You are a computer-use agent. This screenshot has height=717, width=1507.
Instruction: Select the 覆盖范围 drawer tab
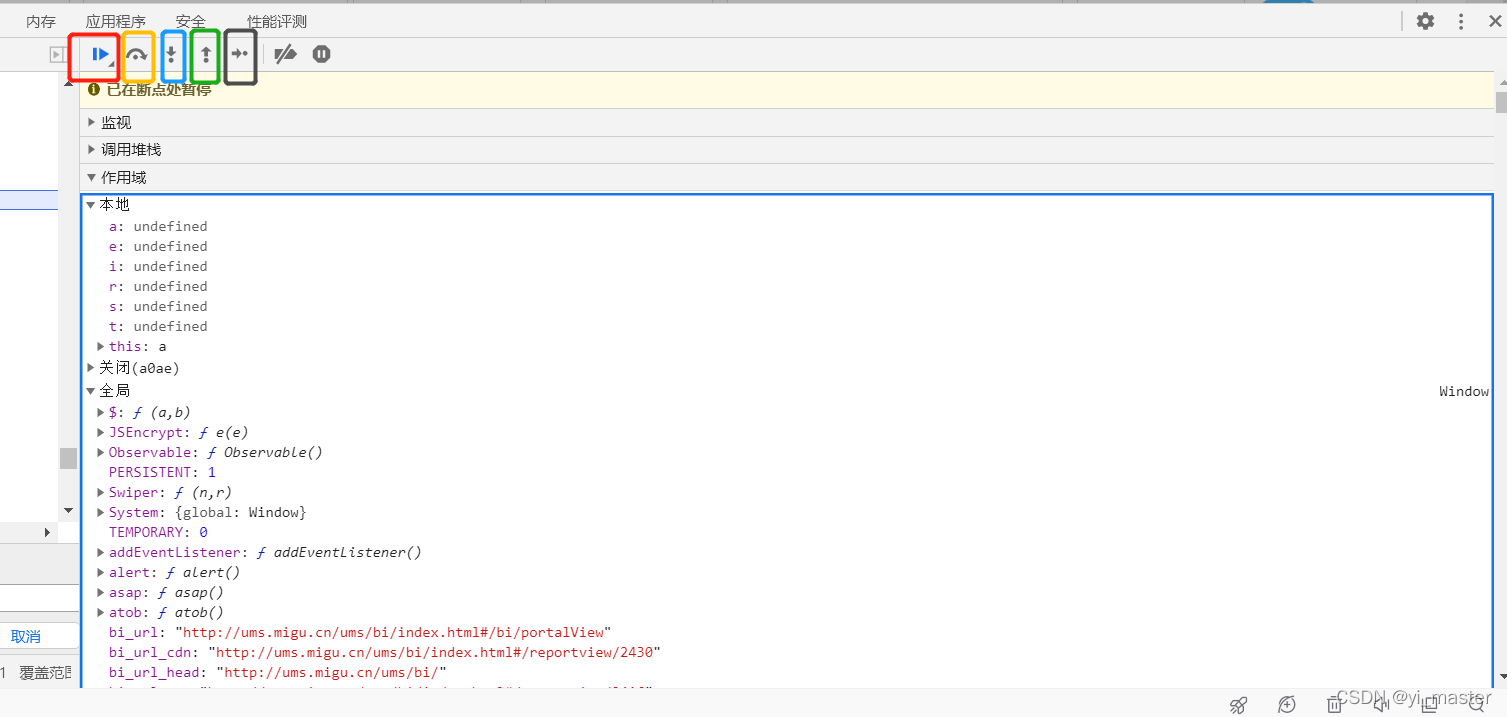coord(46,673)
